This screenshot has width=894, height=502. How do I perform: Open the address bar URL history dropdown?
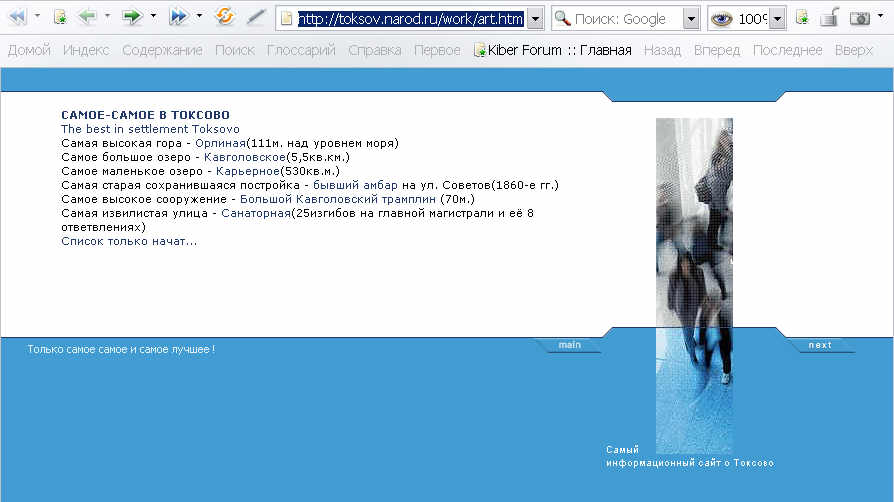point(535,18)
